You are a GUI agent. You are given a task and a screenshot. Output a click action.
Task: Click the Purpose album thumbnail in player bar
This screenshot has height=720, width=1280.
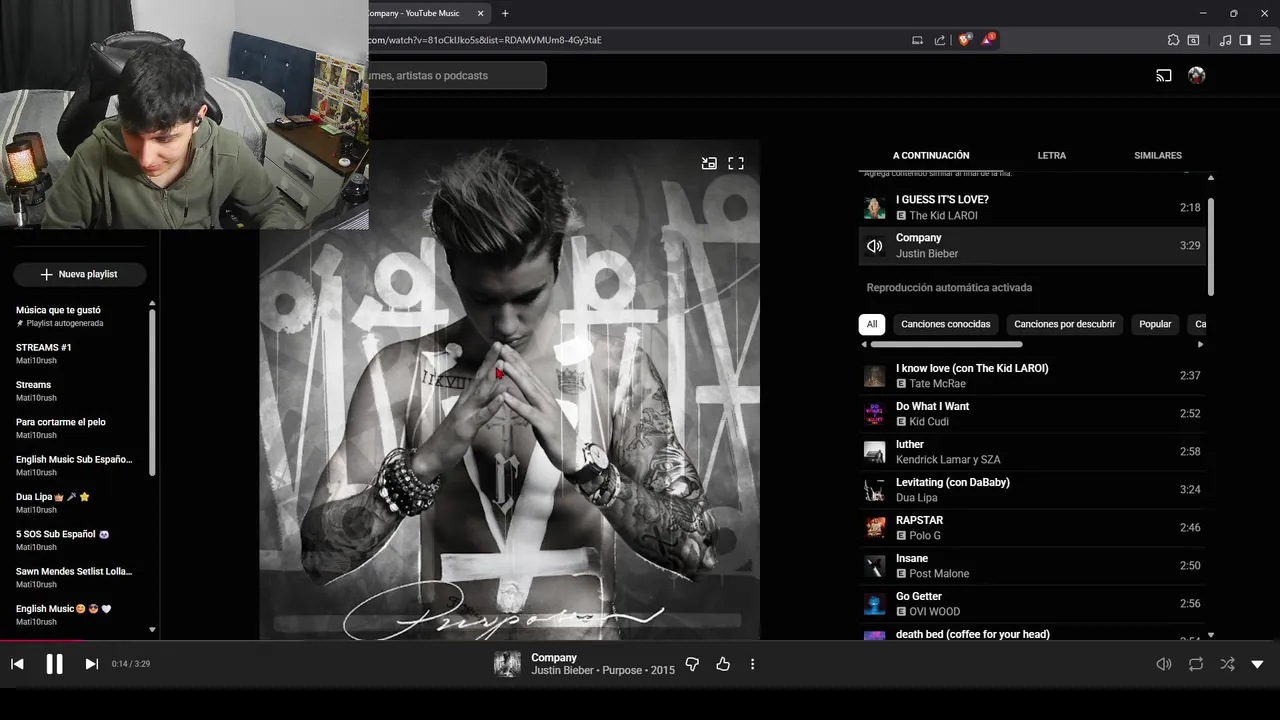(x=507, y=664)
